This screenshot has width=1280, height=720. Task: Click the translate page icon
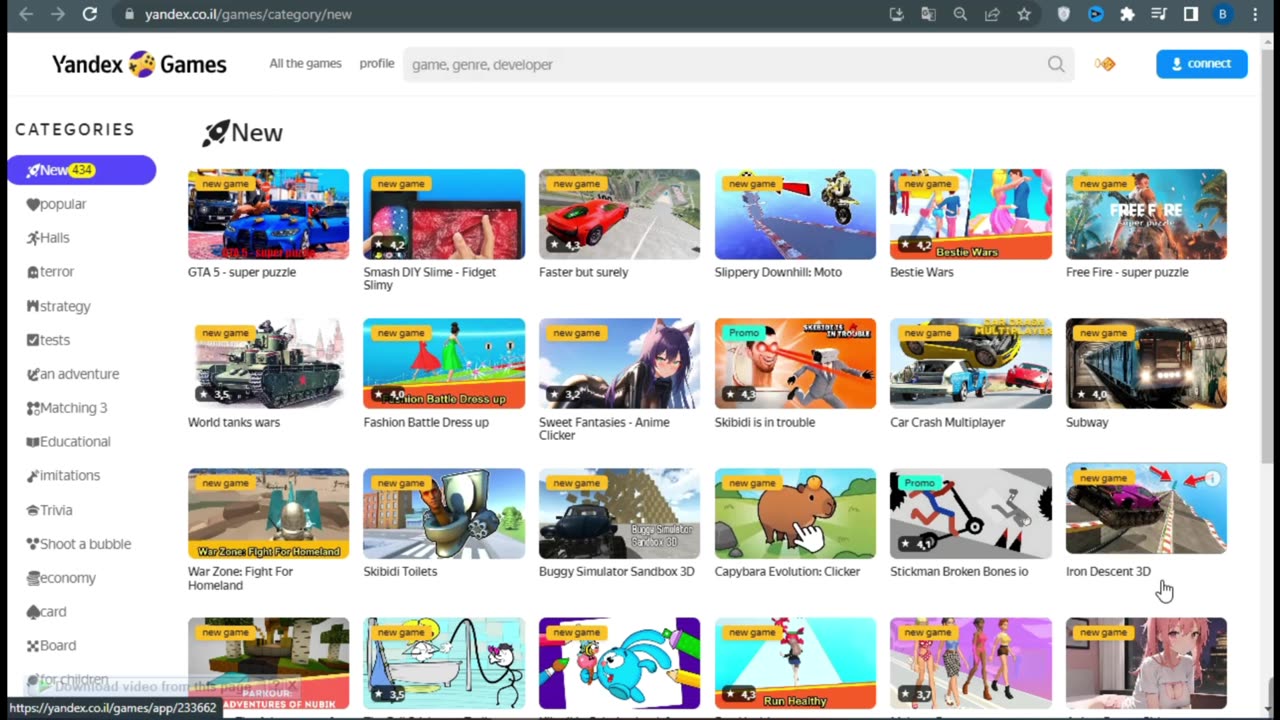pos(928,14)
